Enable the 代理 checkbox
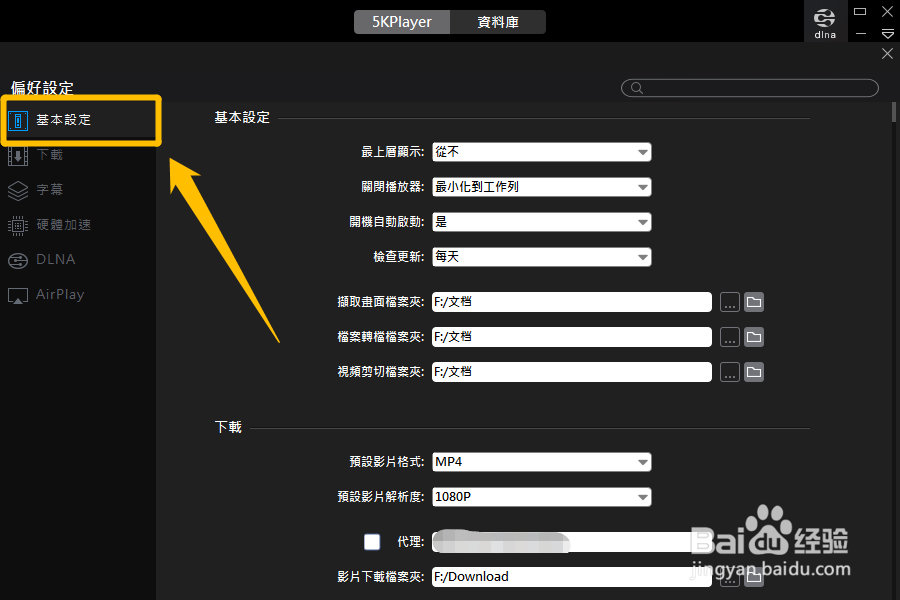 (x=372, y=541)
